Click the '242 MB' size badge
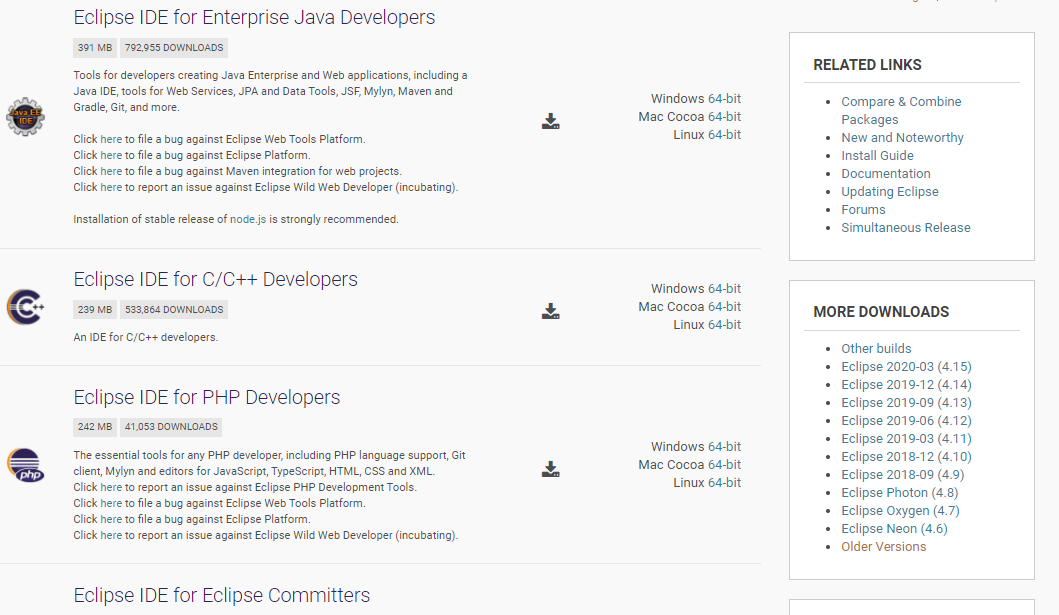Viewport: 1059px width, 615px height. [x=95, y=427]
